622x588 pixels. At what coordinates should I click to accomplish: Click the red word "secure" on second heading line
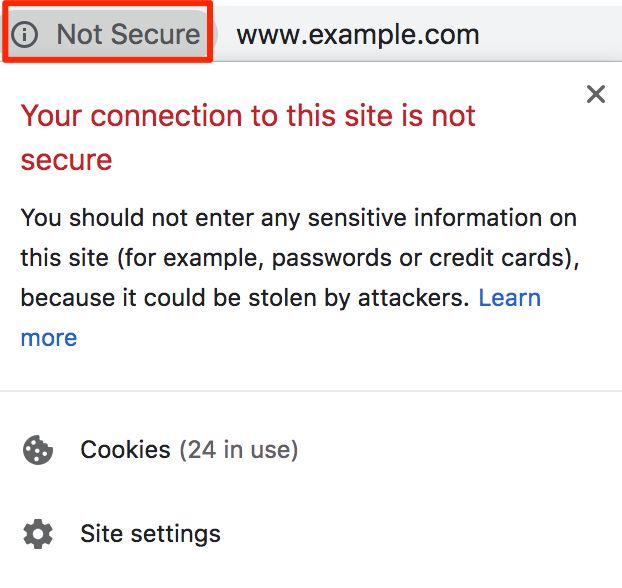[66, 160]
